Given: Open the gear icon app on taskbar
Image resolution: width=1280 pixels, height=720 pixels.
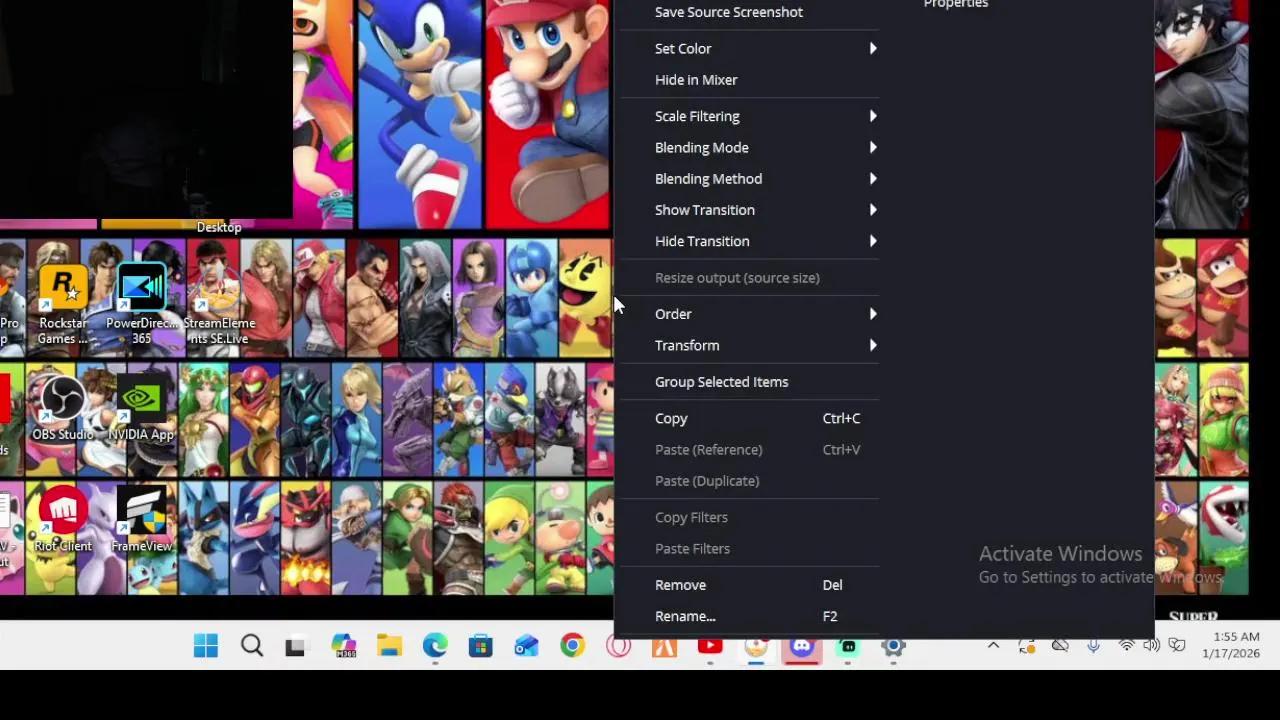Looking at the screenshot, I should tap(893, 647).
